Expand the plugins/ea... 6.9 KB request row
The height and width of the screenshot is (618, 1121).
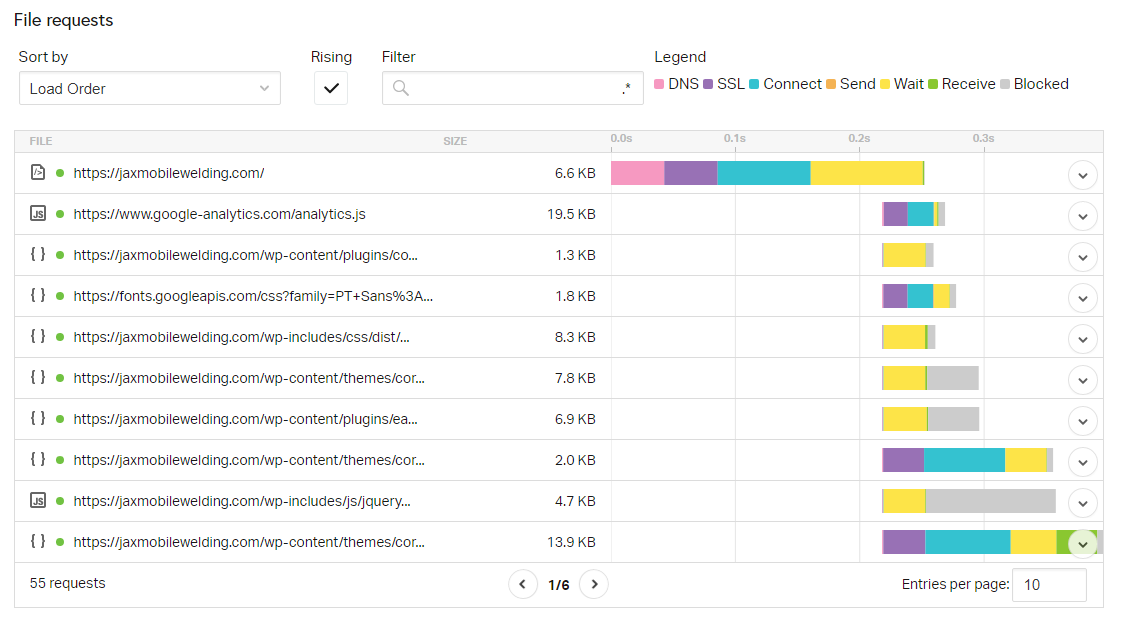(1082, 421)
